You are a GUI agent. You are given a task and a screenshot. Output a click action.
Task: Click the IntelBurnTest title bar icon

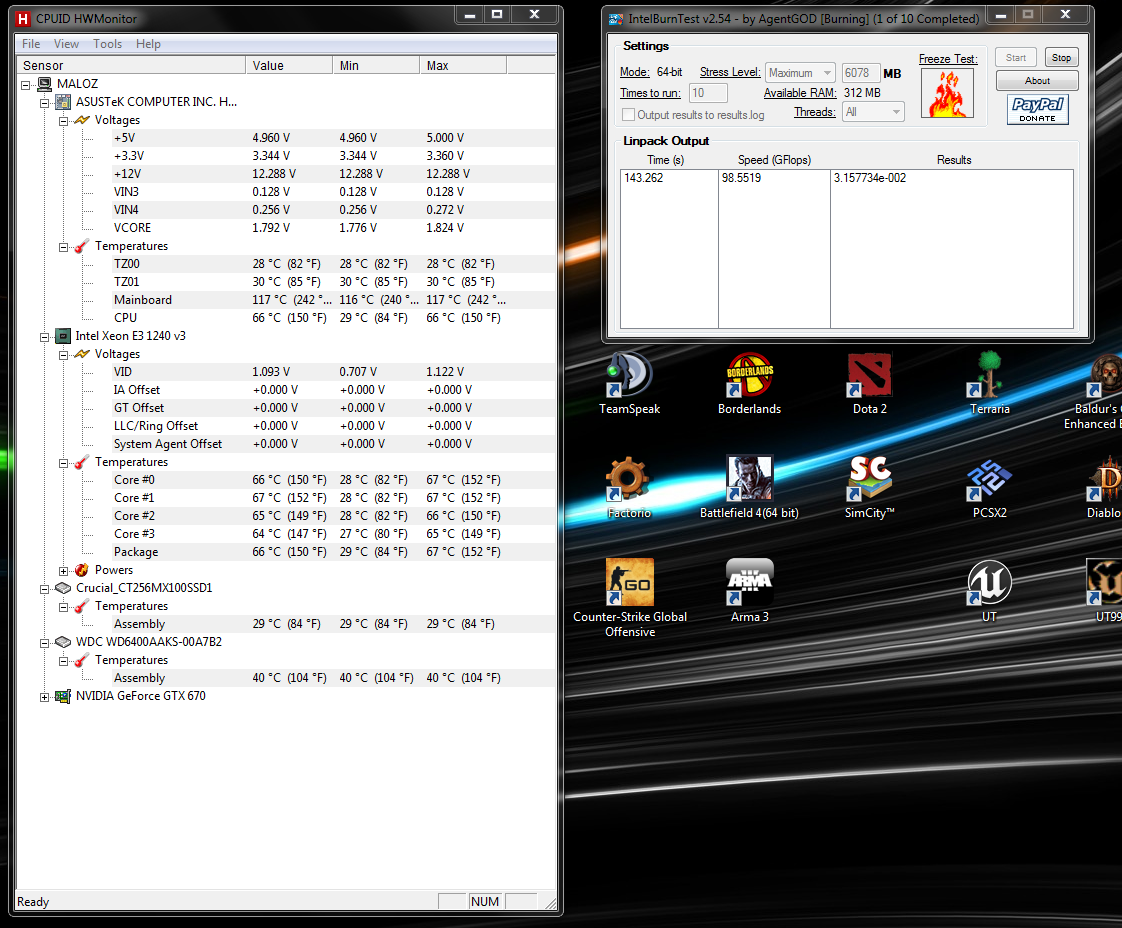[x=615, y=19]
